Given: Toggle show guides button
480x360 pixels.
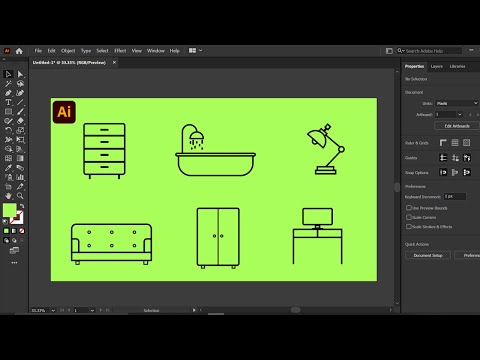Looking at the screenshot, I should (x=443, y=158).
